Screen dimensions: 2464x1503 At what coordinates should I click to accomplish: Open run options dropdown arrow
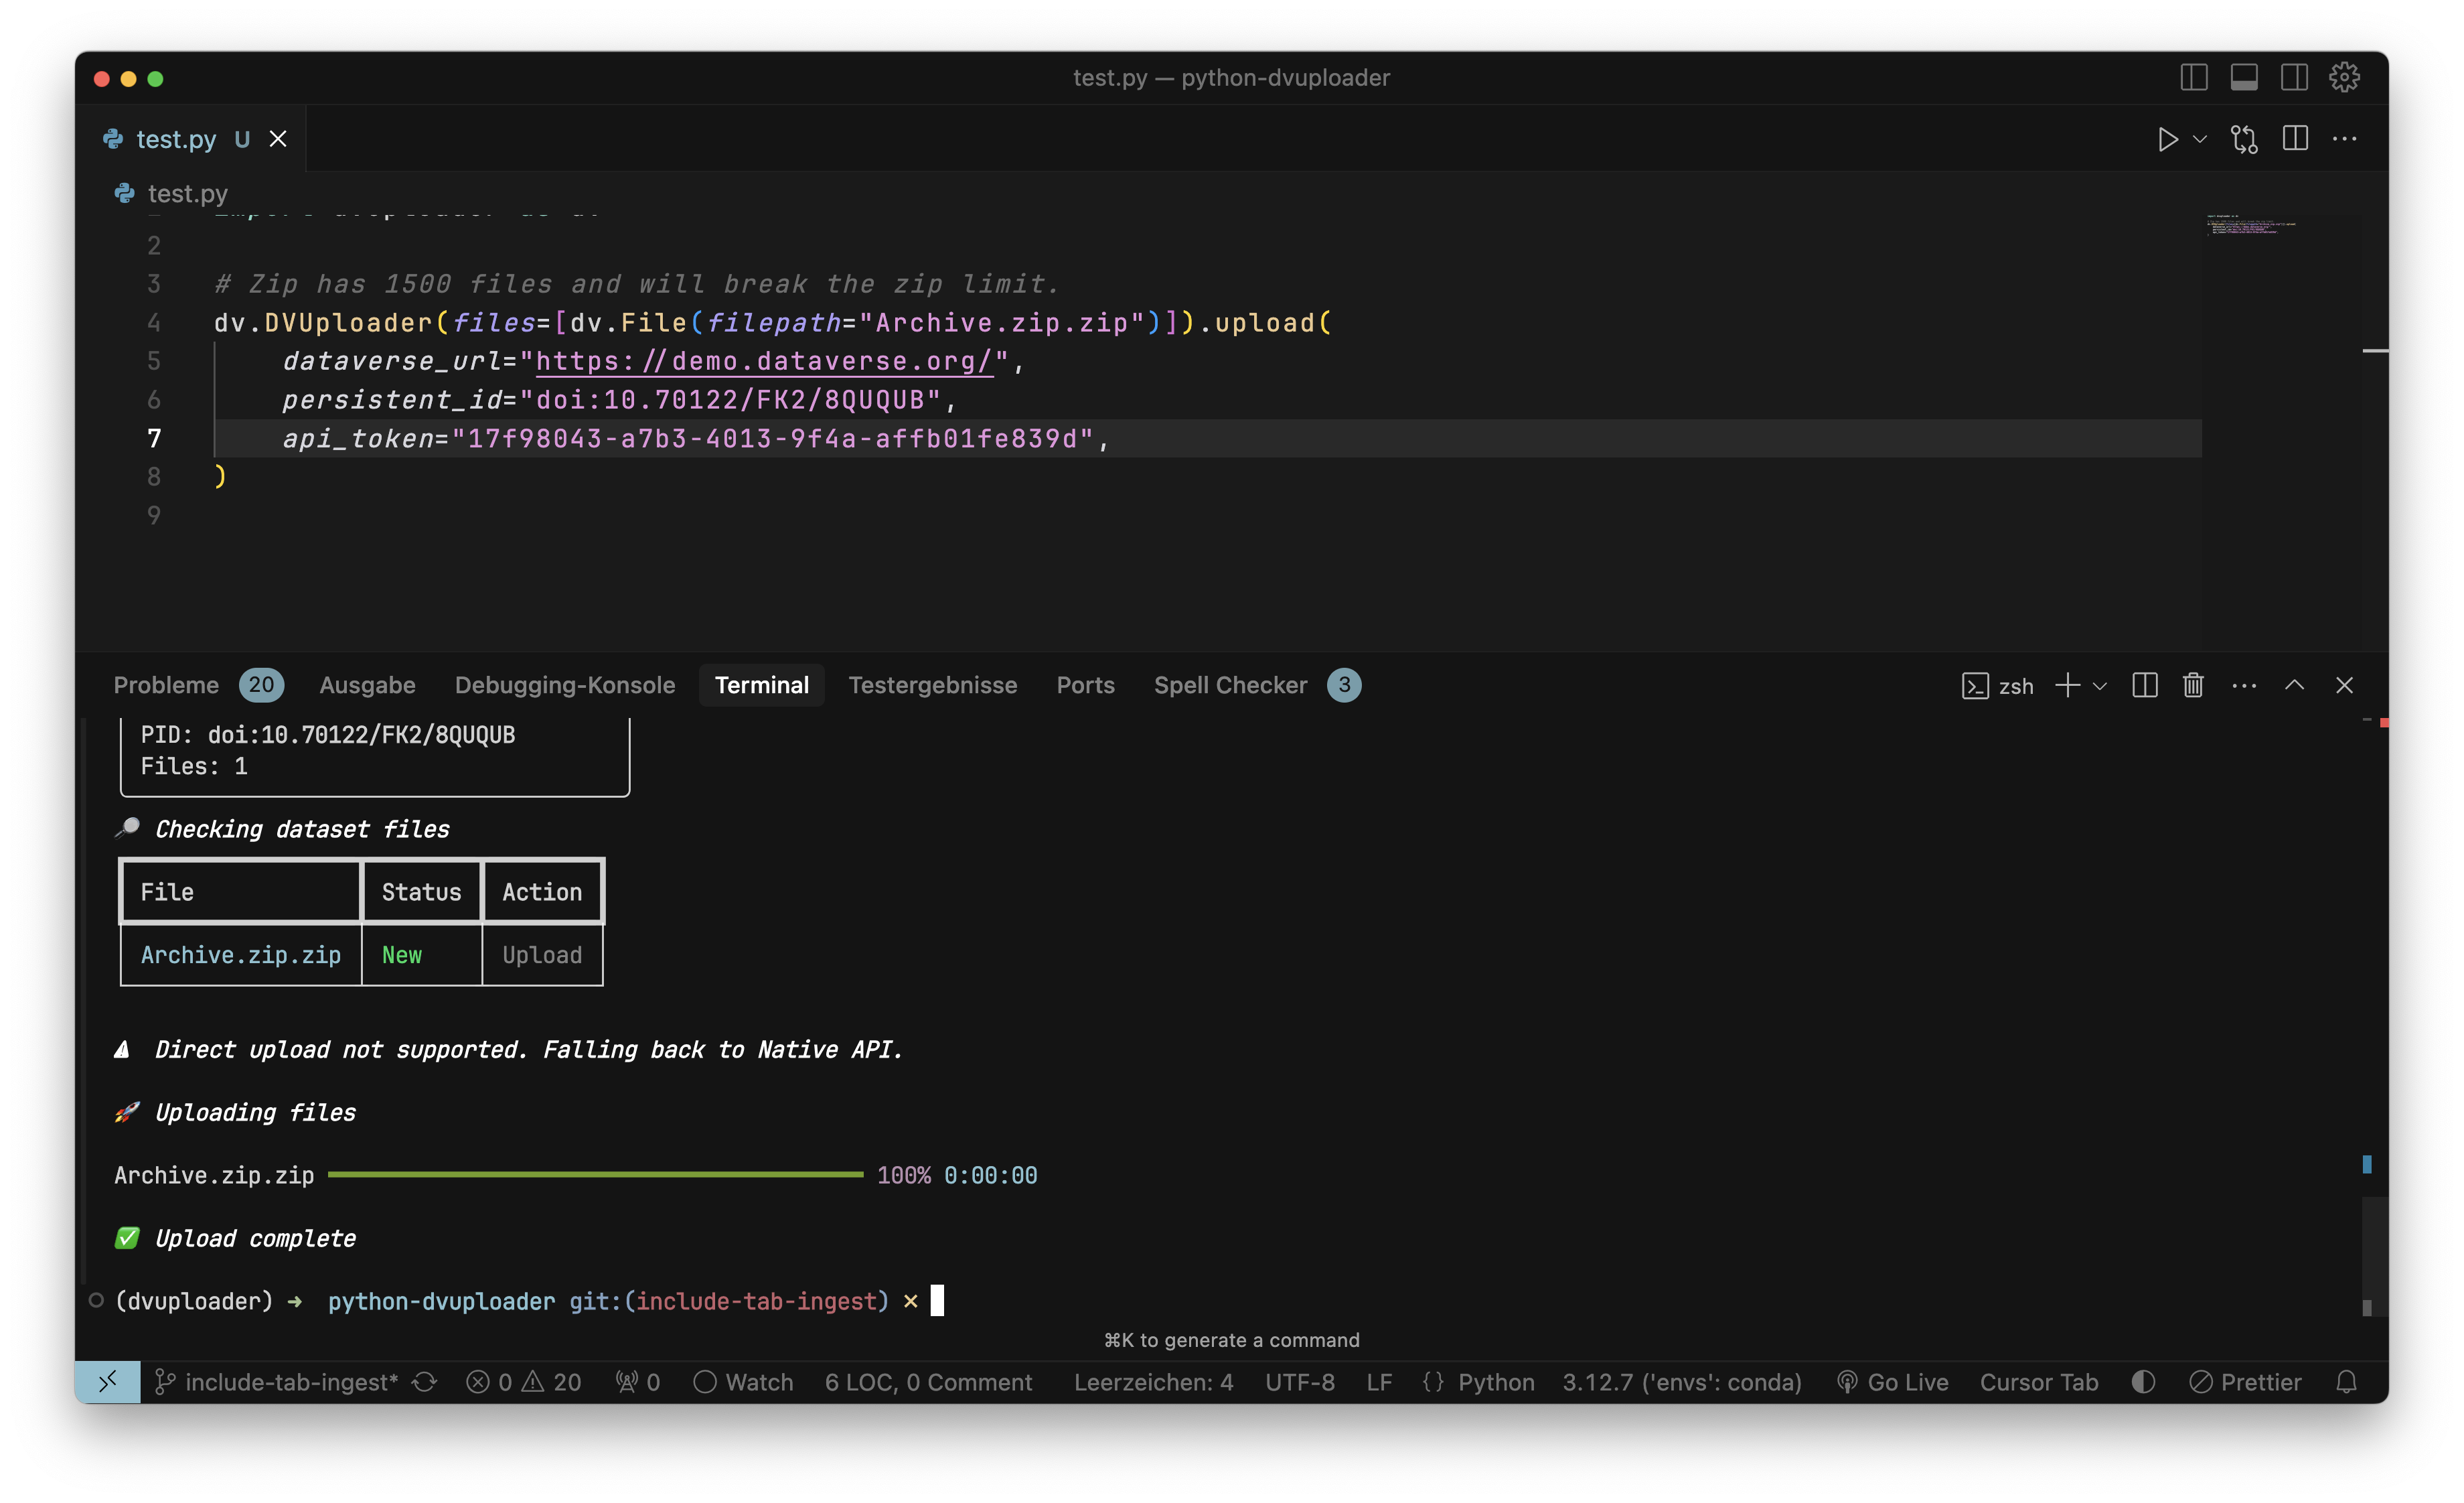pos(2200,139)
